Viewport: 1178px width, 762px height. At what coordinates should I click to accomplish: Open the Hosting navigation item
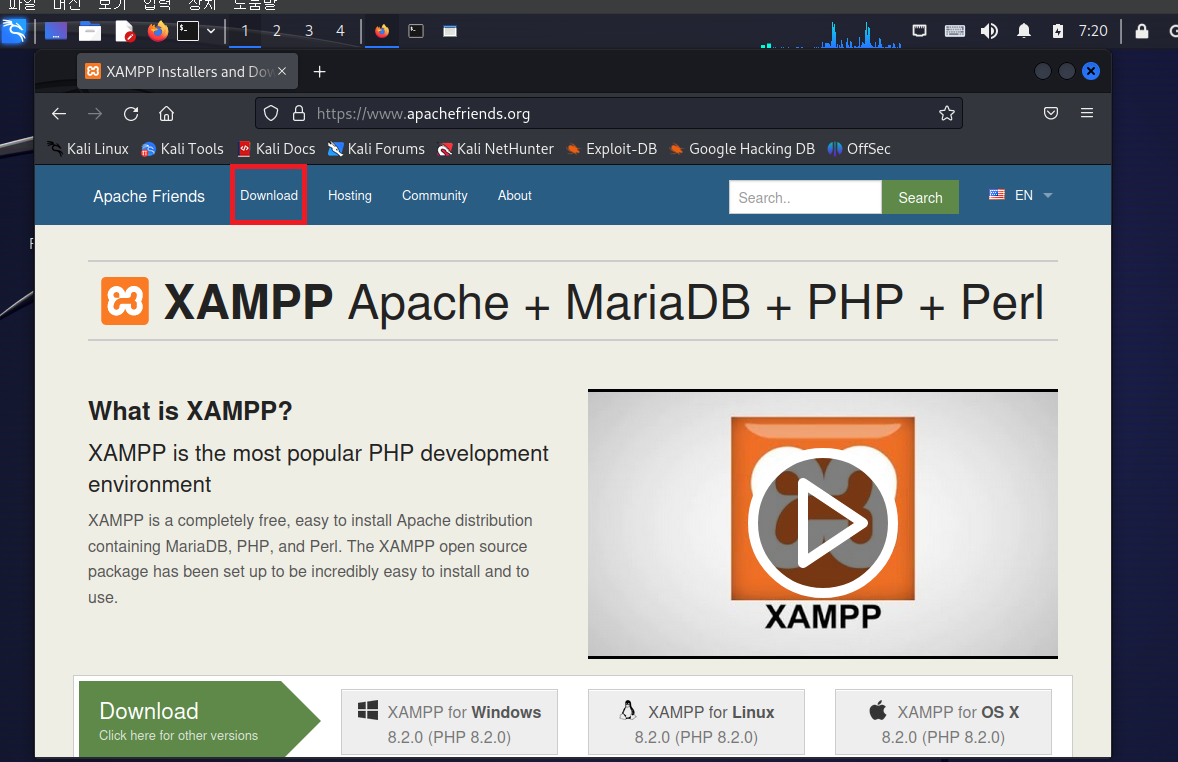[x=349, y=195]
